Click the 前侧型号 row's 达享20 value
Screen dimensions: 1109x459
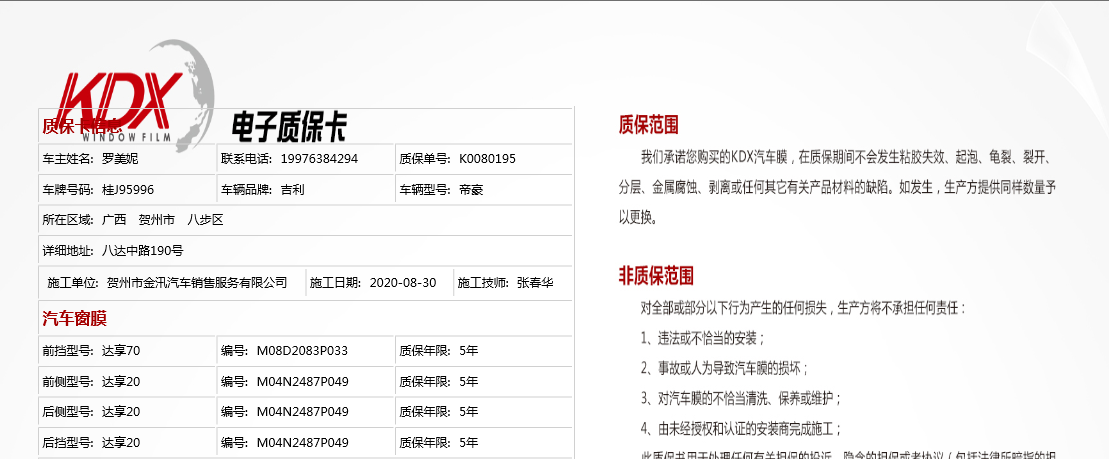pyautogui.click(x=121, y=381)
